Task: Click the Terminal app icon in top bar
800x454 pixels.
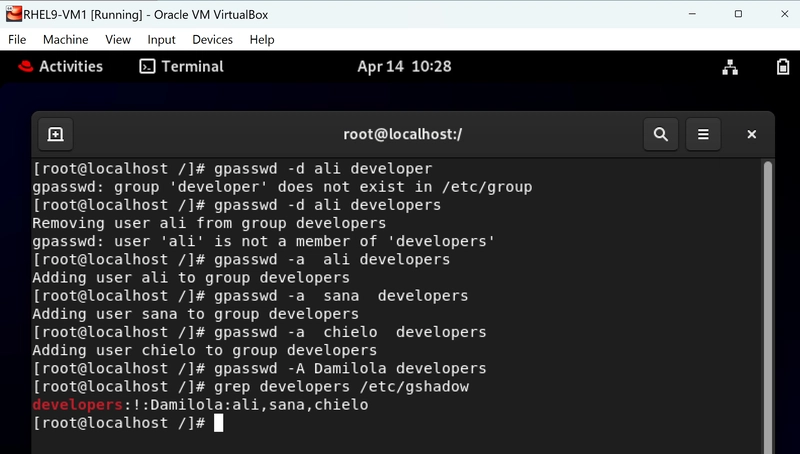Action: point(147,66)
